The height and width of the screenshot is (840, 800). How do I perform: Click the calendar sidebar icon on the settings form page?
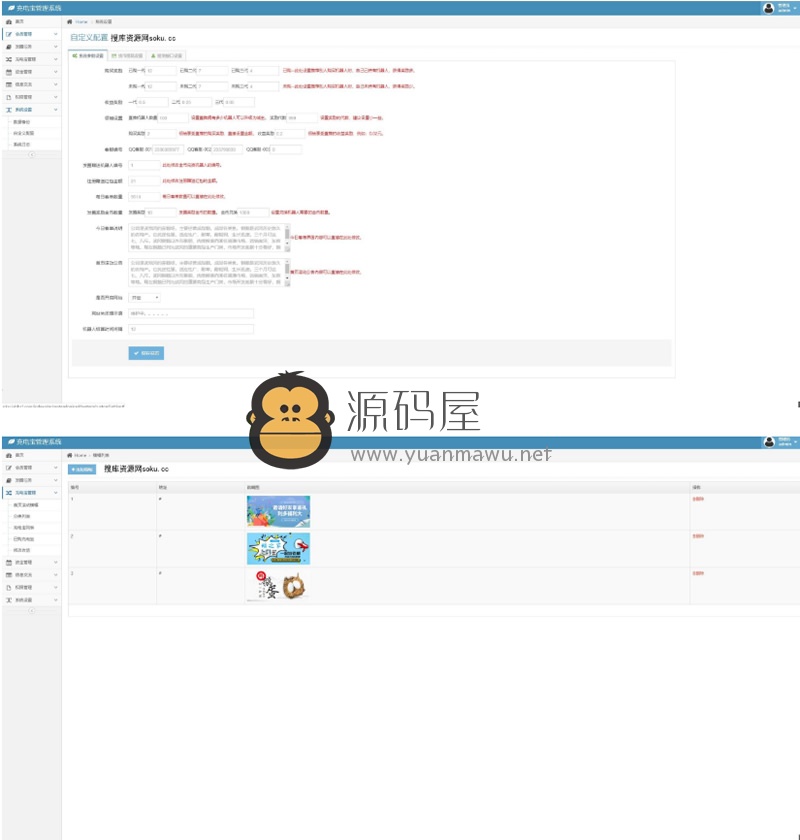9,72
